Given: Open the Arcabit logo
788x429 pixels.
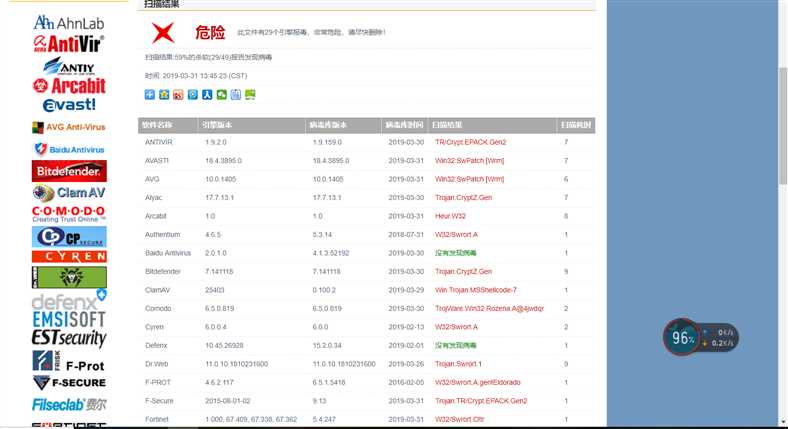Looking at the screenshot, I should [69, 86].
